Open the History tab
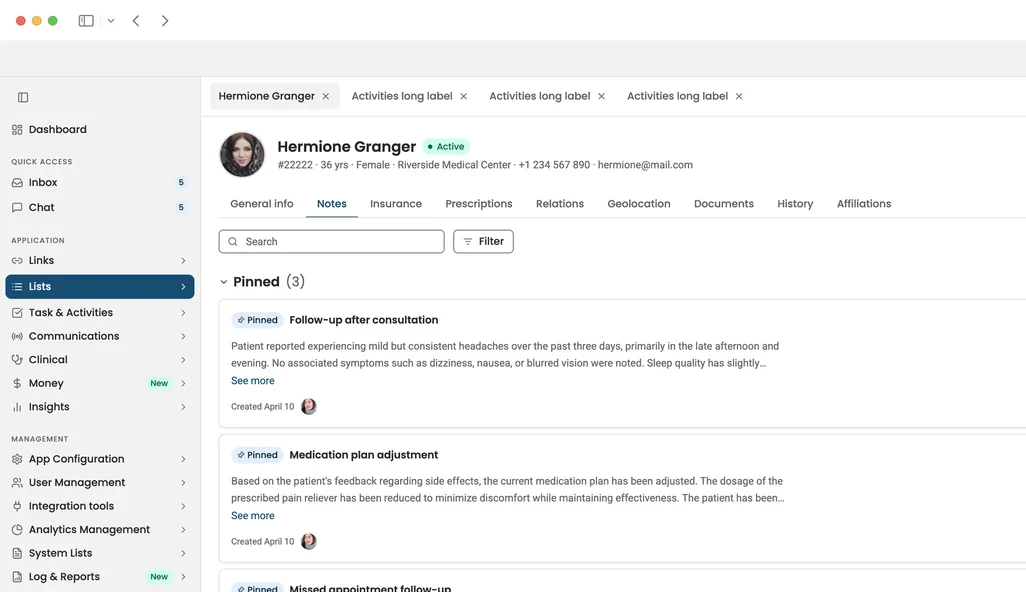Image resolution: width=1026 pixels, height=592 pixels. 795,203
